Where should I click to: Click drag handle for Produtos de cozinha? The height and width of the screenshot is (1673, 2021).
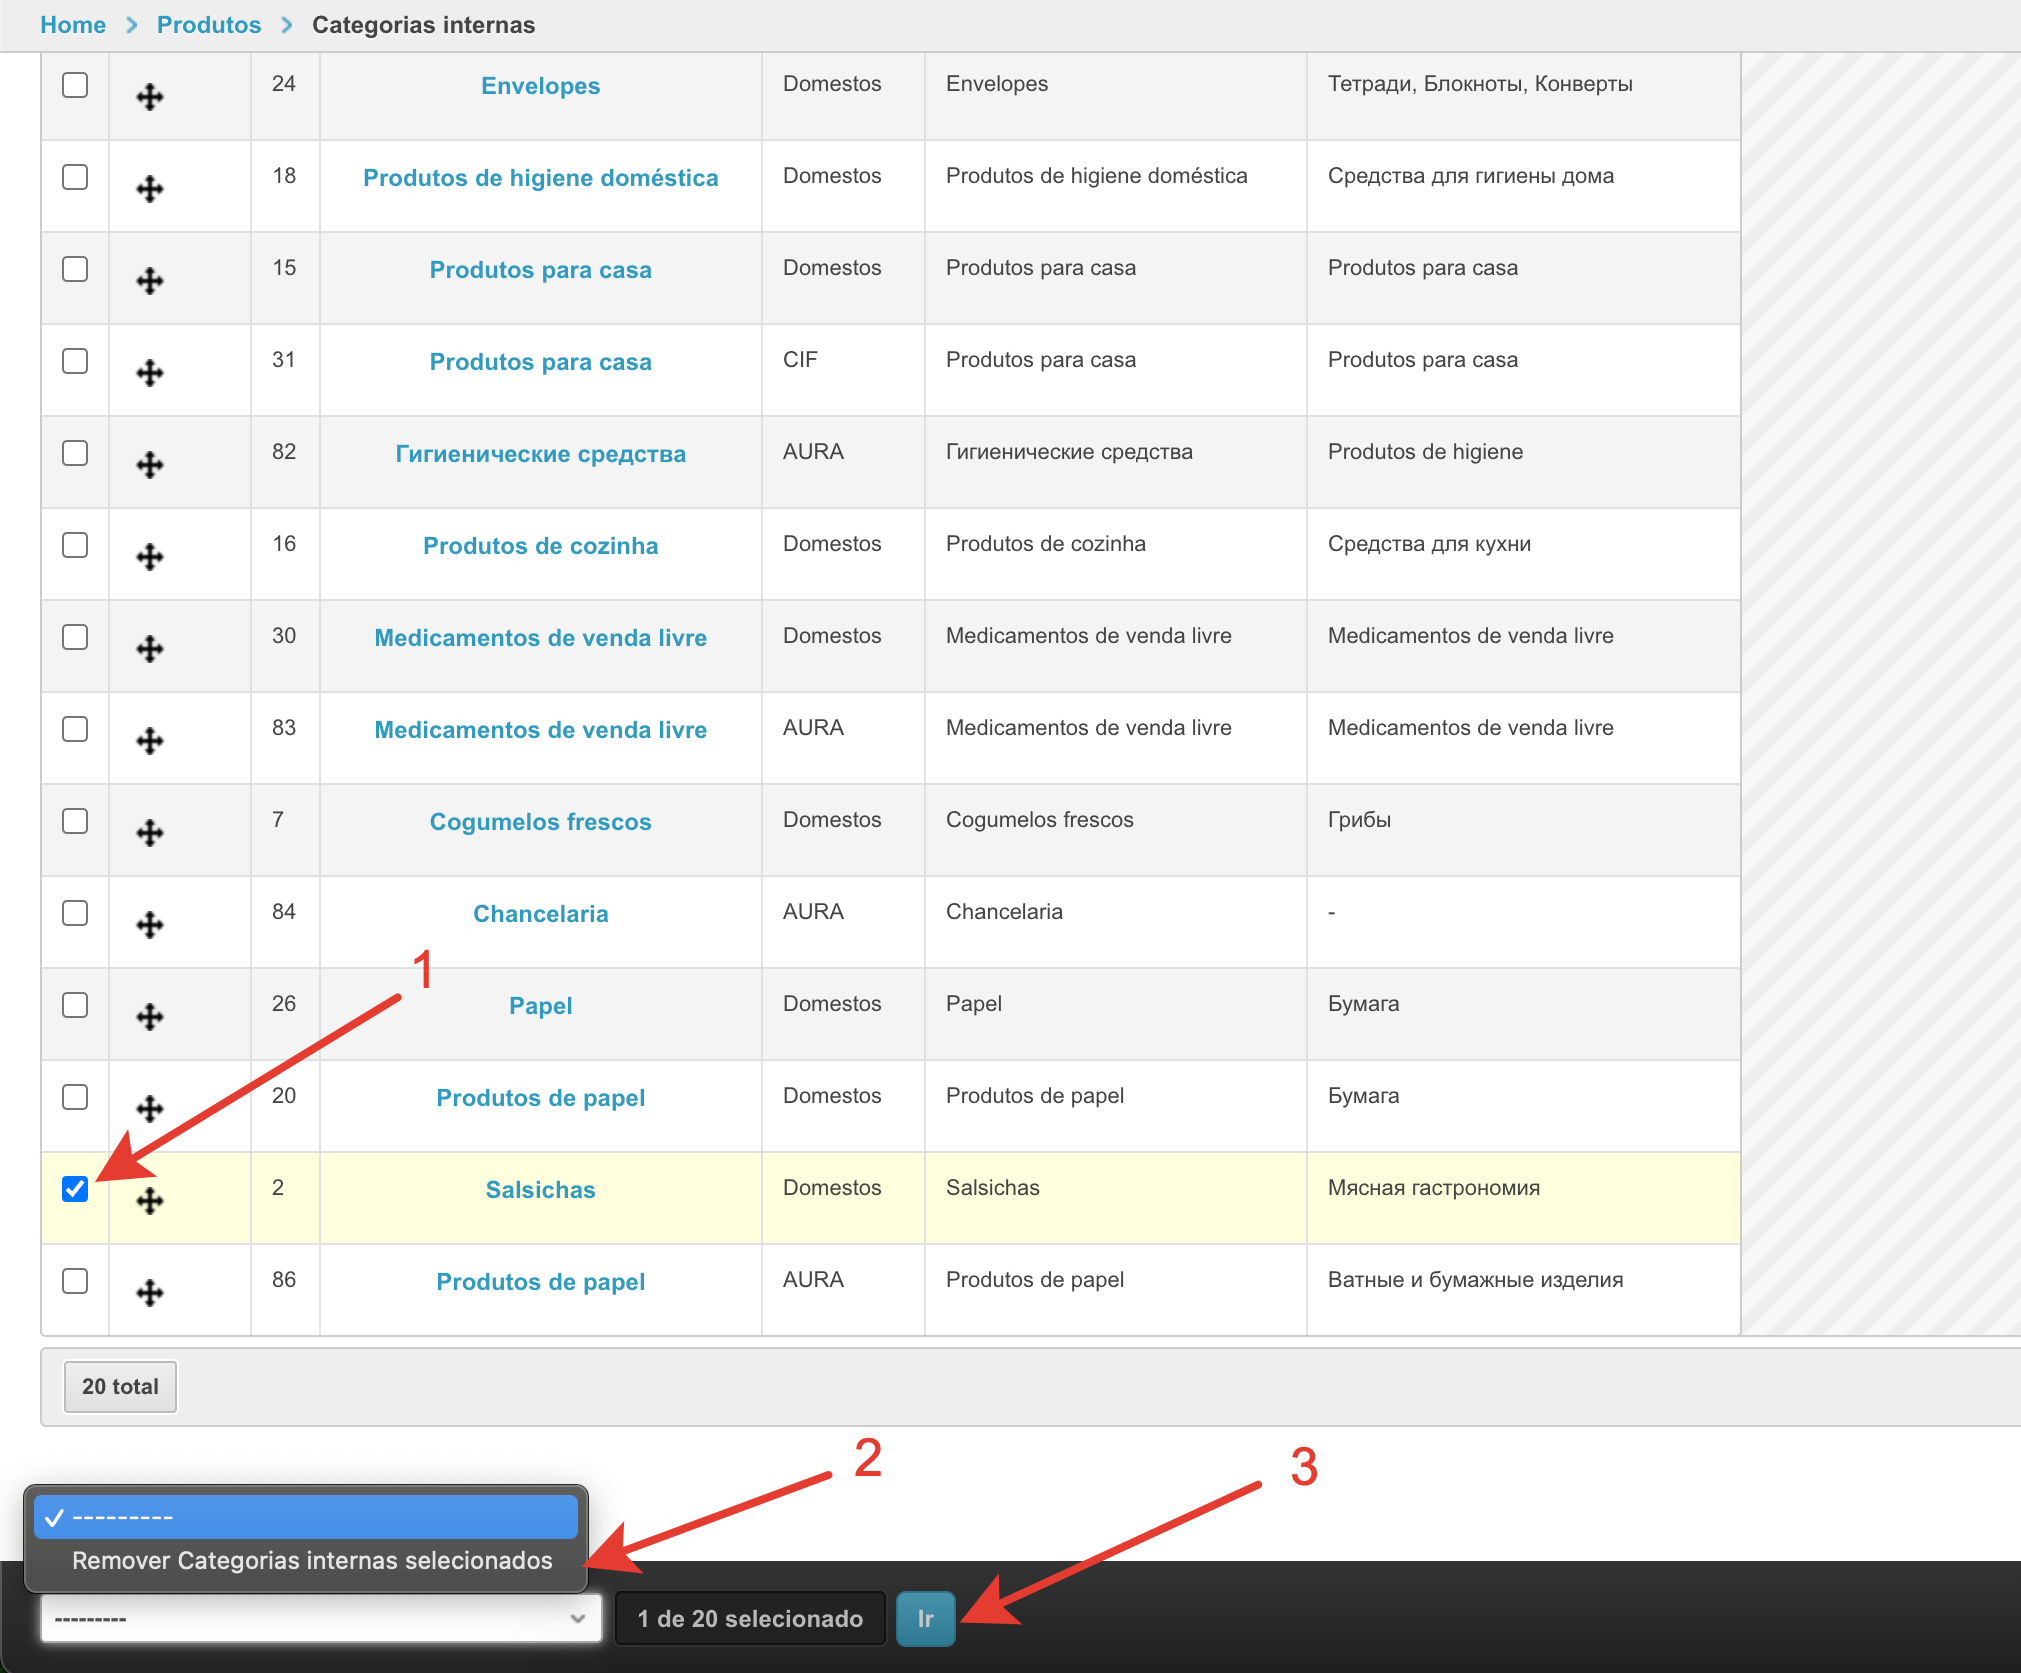click(x=150, y=557)
